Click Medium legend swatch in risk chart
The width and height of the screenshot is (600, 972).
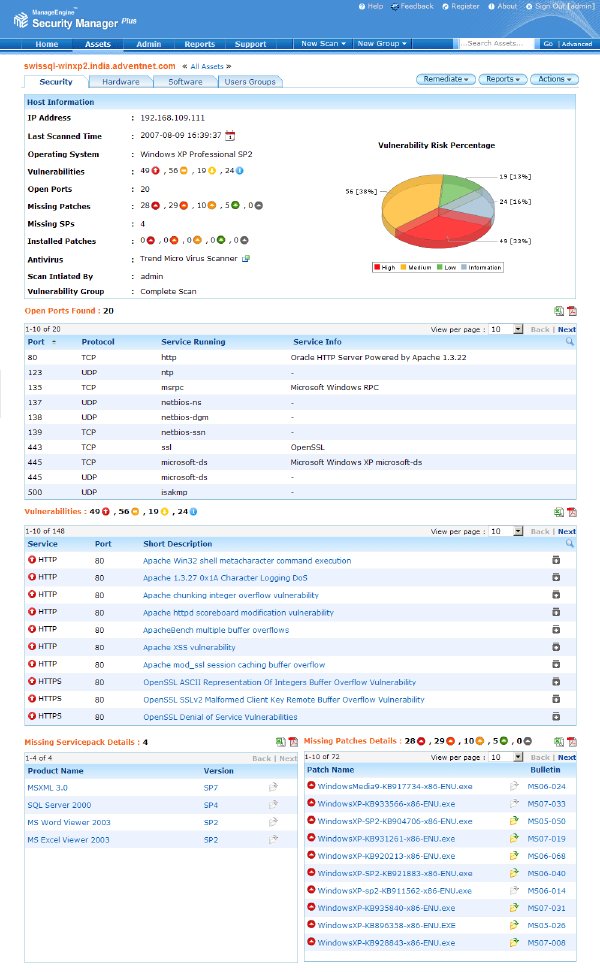404,268
